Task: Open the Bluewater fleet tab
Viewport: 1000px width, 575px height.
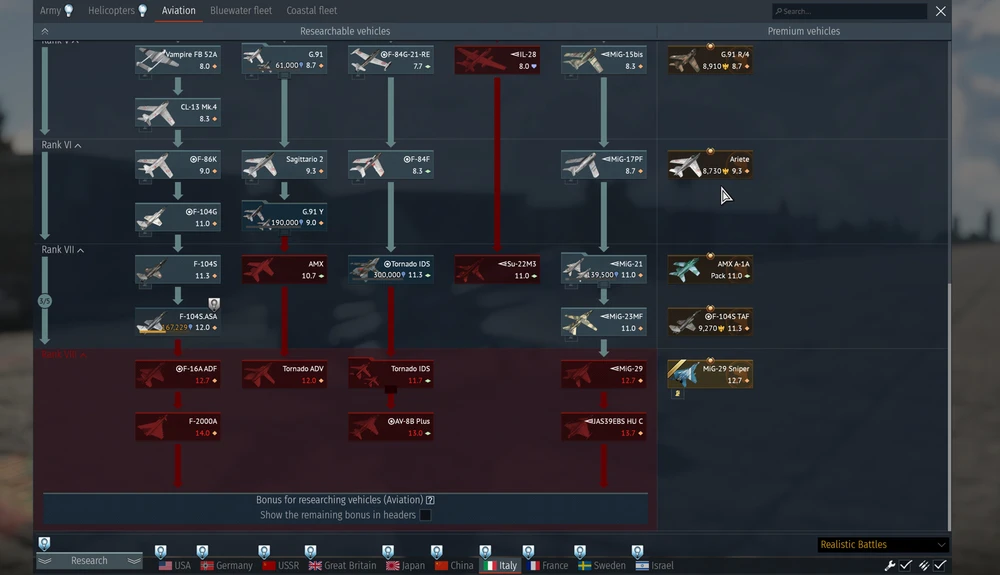Action: click(241, 11)
